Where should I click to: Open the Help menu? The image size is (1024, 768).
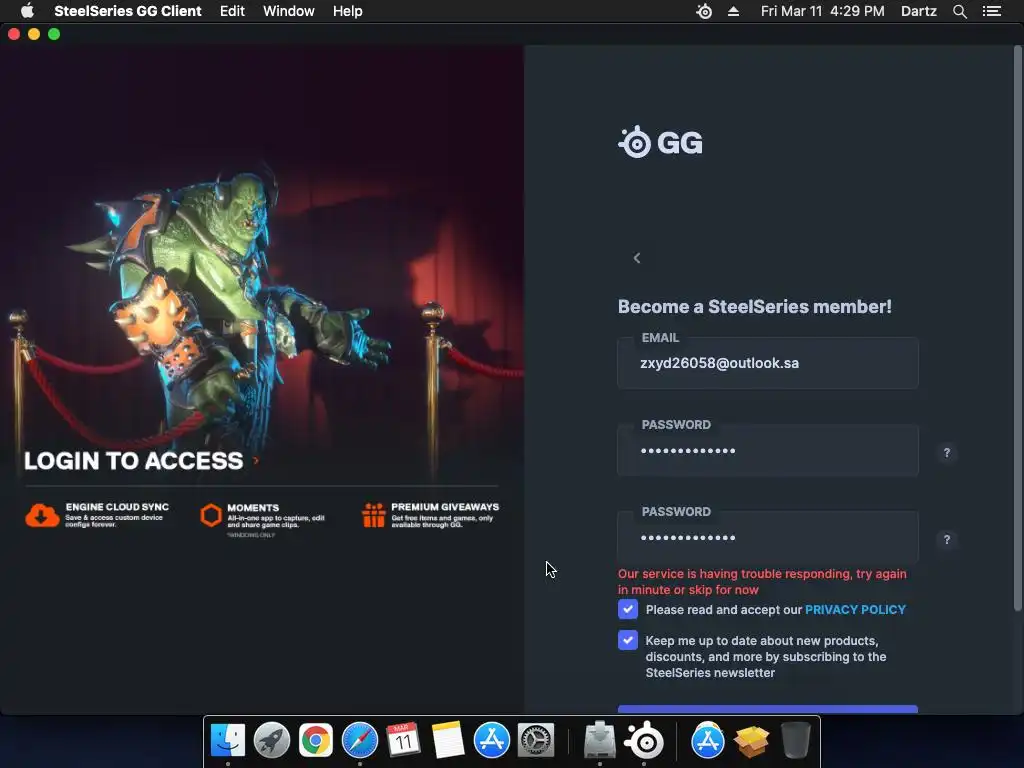click(347, 11)
